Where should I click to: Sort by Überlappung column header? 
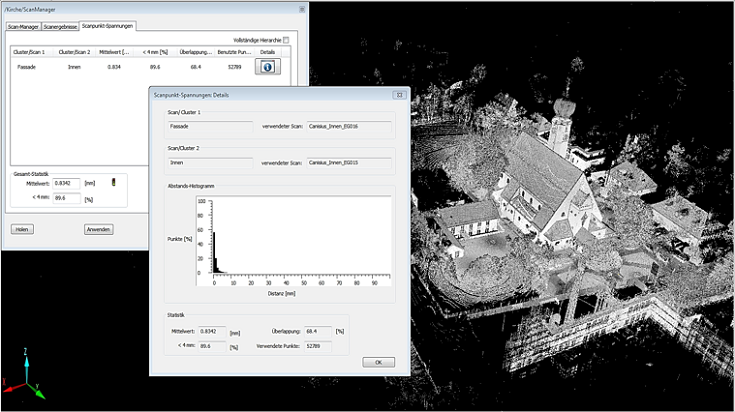tap(195, 52)
